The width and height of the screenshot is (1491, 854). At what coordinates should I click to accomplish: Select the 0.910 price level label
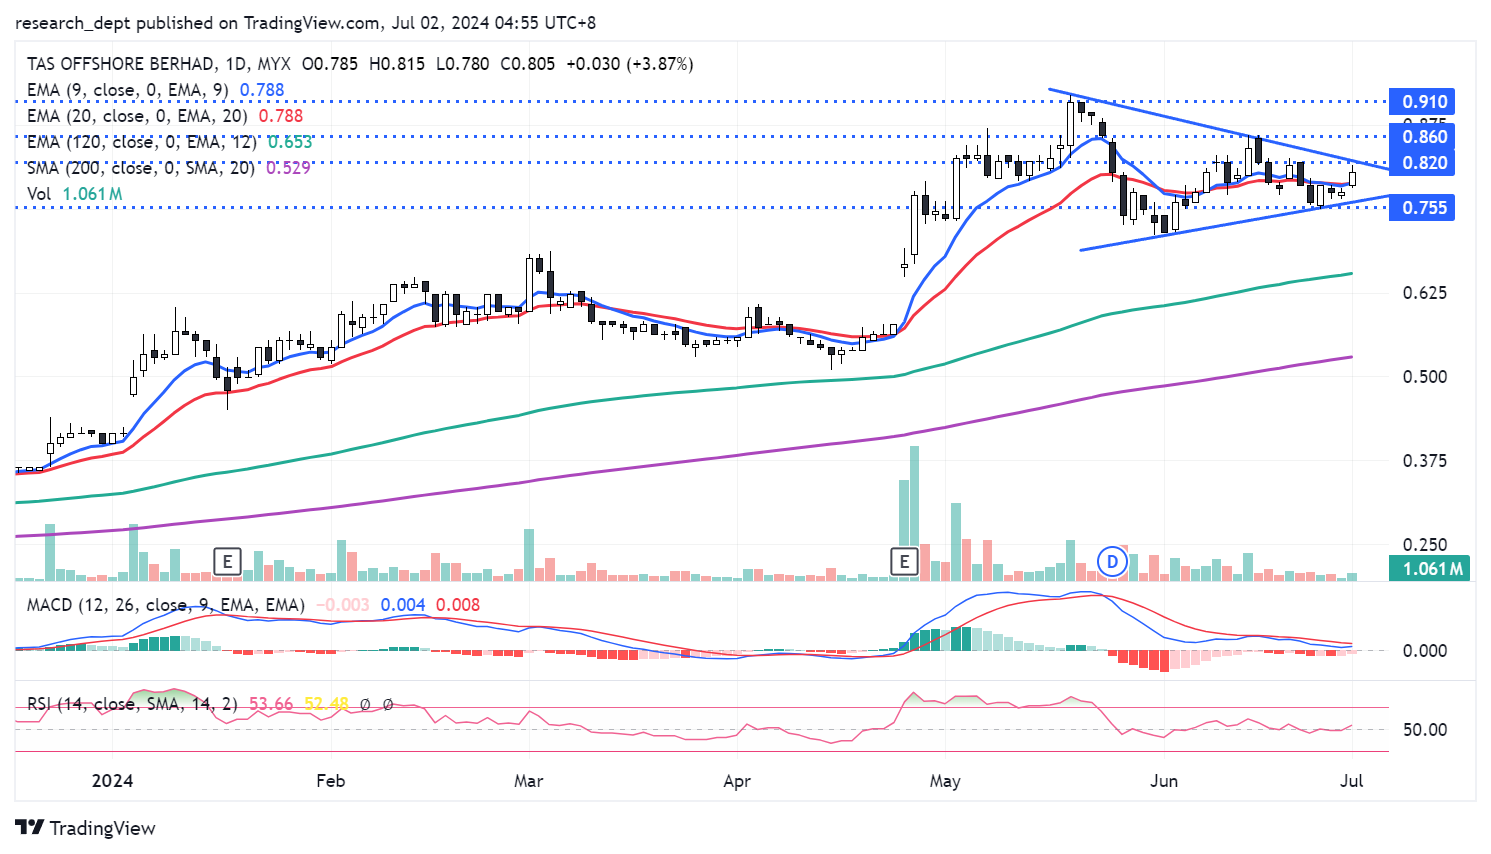[1424, 102]
